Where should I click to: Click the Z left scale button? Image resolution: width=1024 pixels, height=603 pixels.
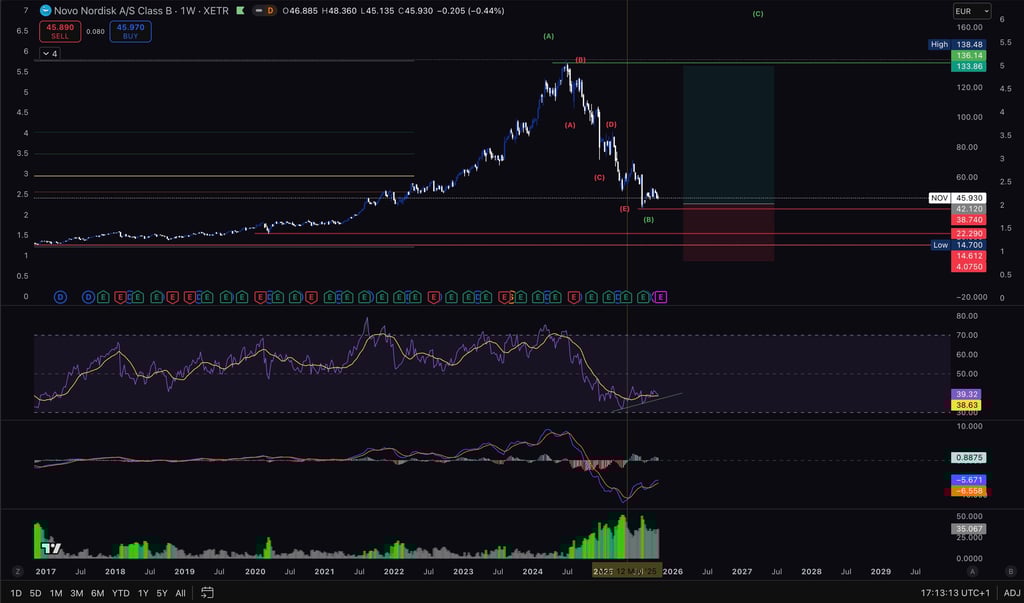click(18, 571)
